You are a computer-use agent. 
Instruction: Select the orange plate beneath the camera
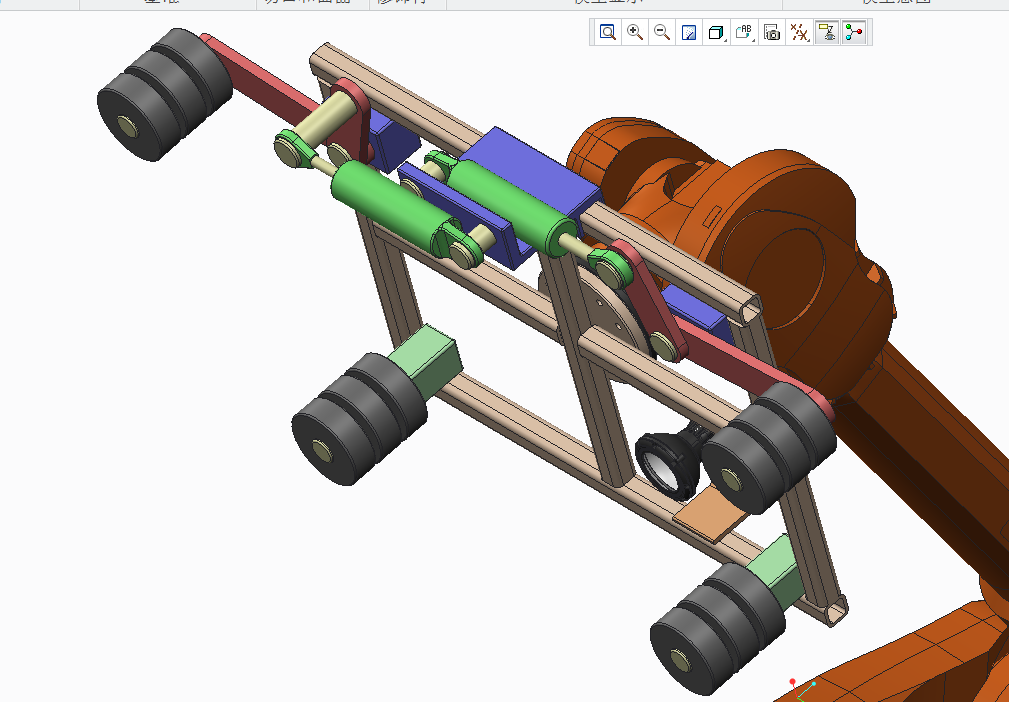pyautogui.click(x=711, y=513)
